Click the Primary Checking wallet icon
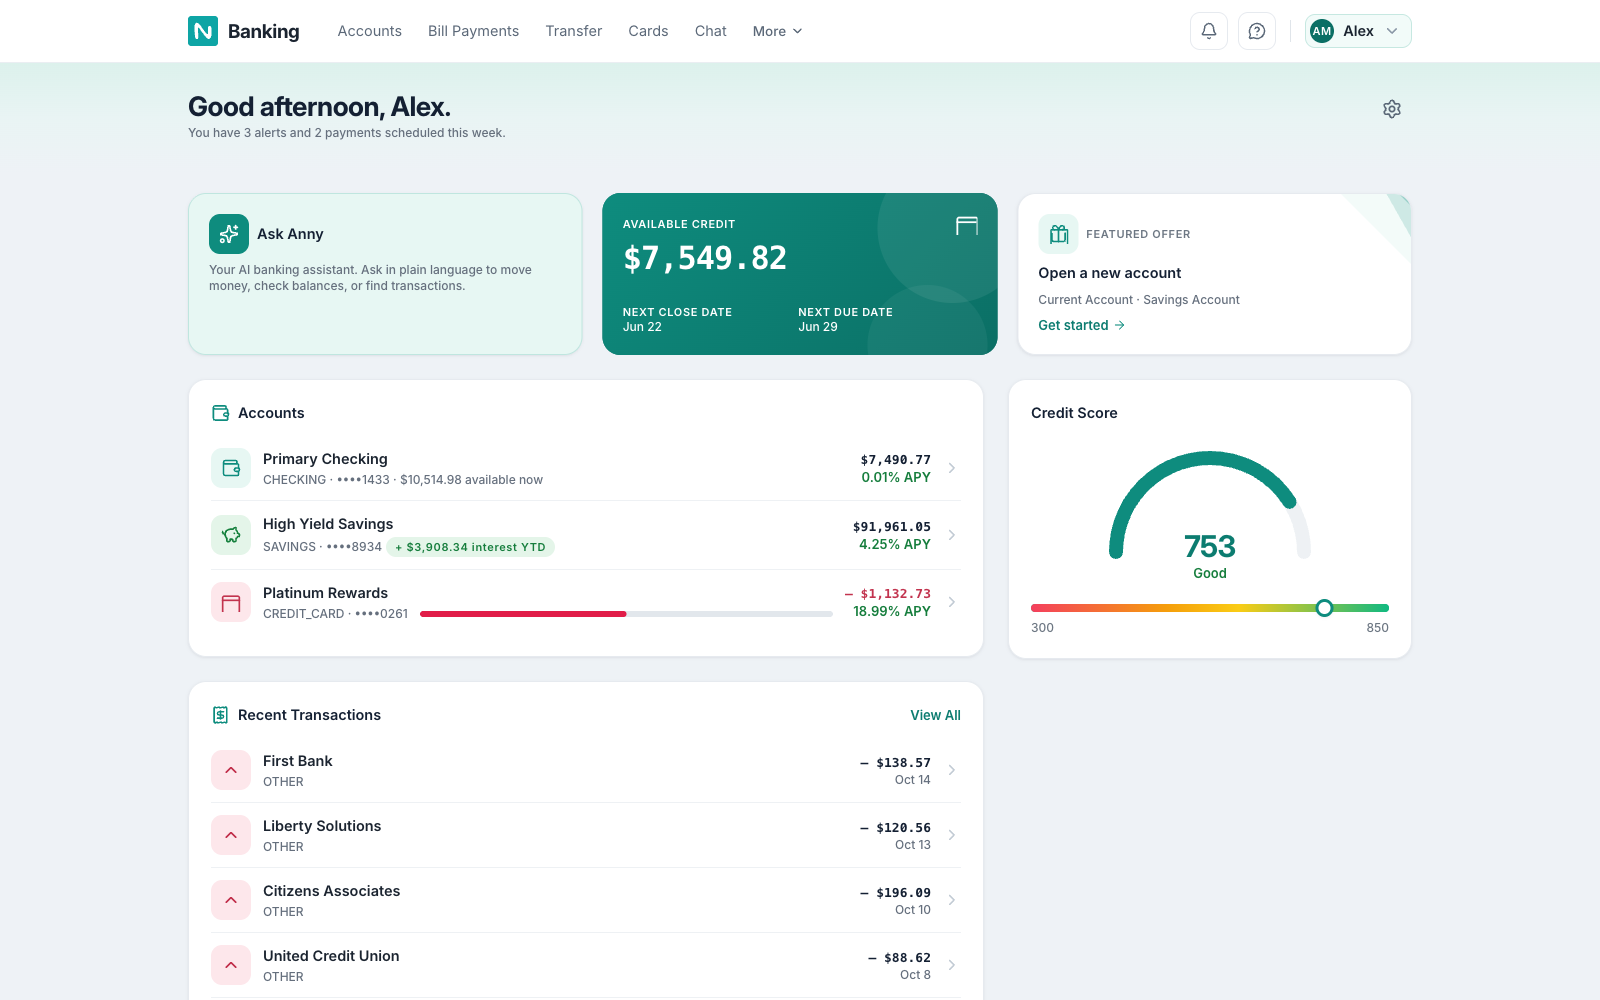 tap(231, 468)
